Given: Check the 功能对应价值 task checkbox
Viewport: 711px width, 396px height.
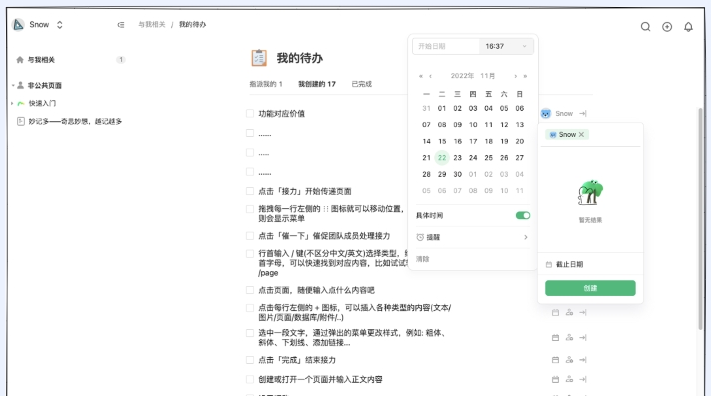Looking at the screenshot, I should point(250,113).
